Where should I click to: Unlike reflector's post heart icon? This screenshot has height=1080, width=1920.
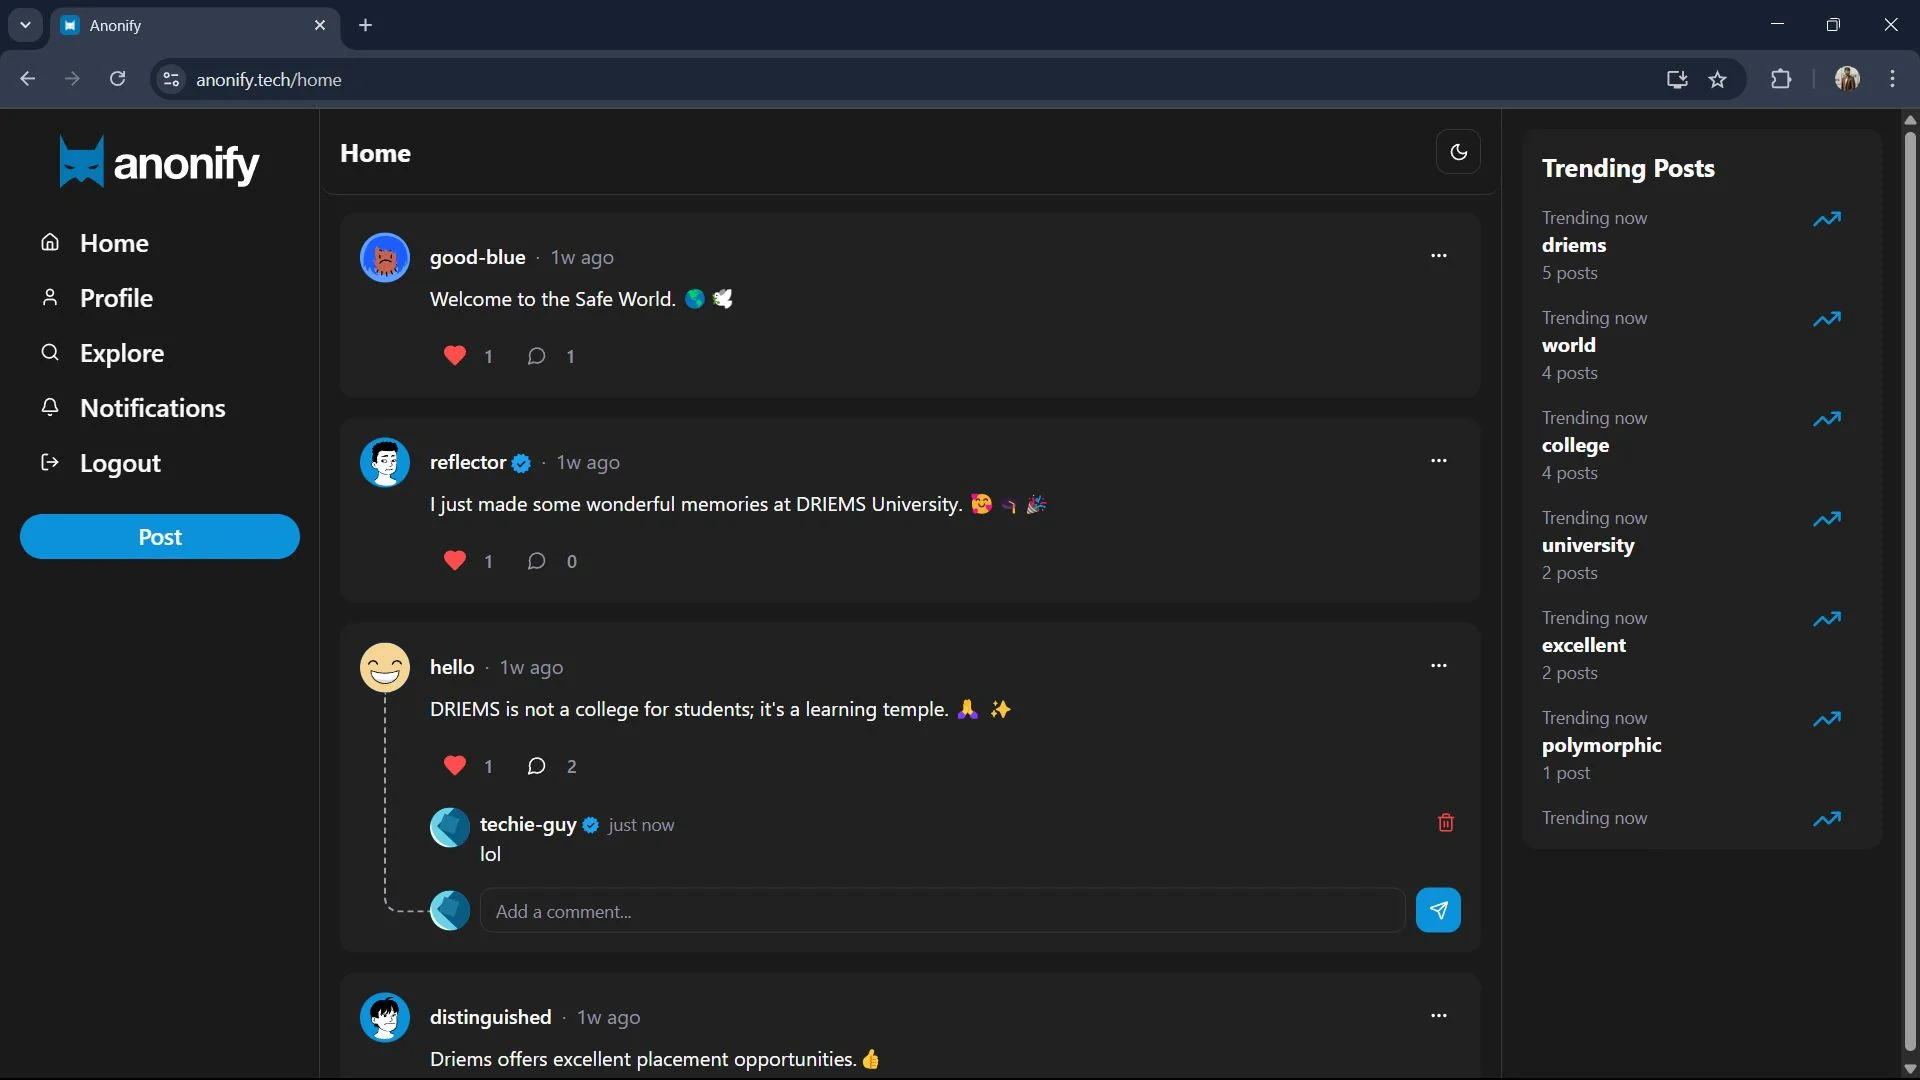(x=455, y=561)
